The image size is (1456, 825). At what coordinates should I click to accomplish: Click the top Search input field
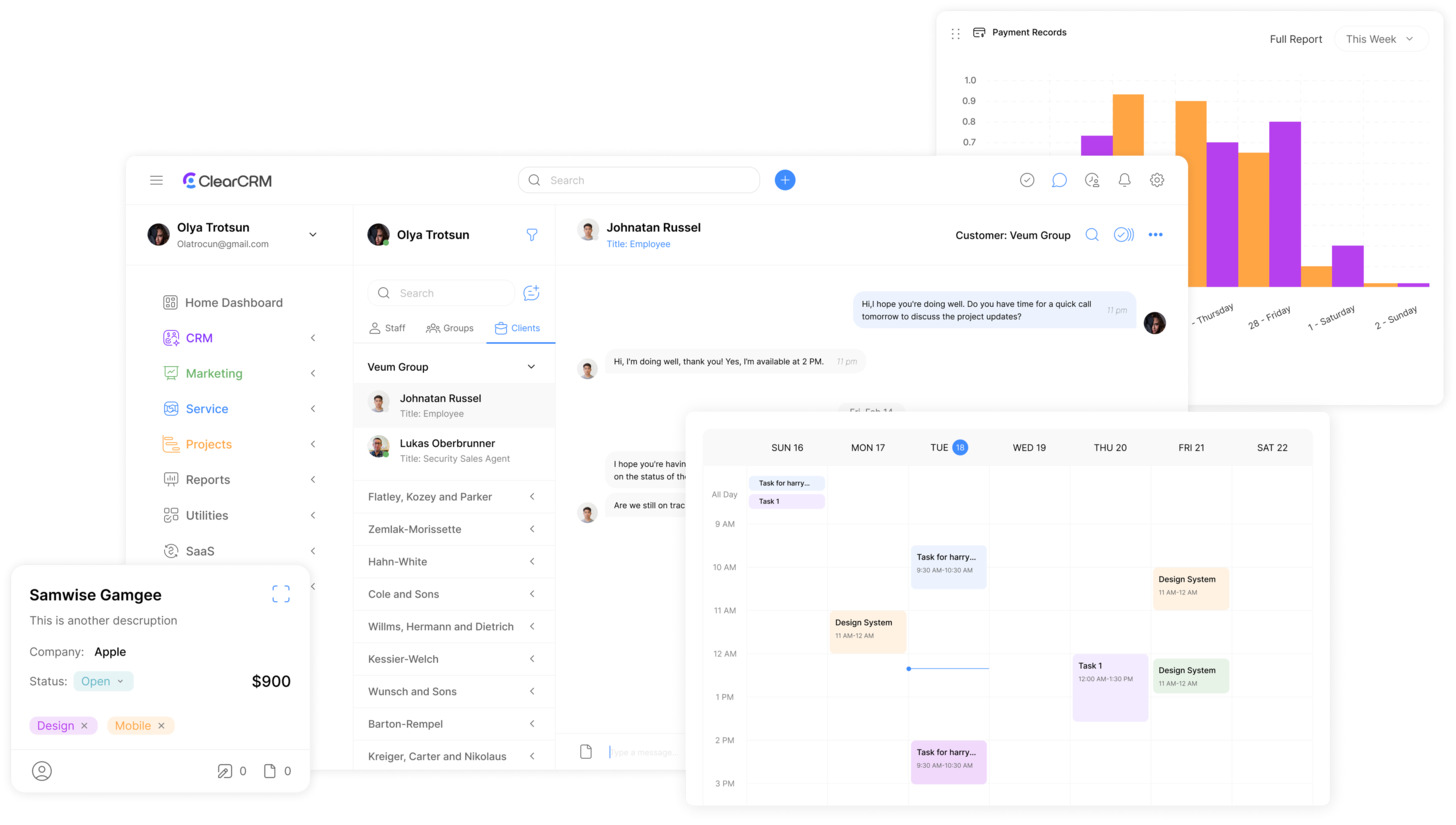tap(639, 180)
